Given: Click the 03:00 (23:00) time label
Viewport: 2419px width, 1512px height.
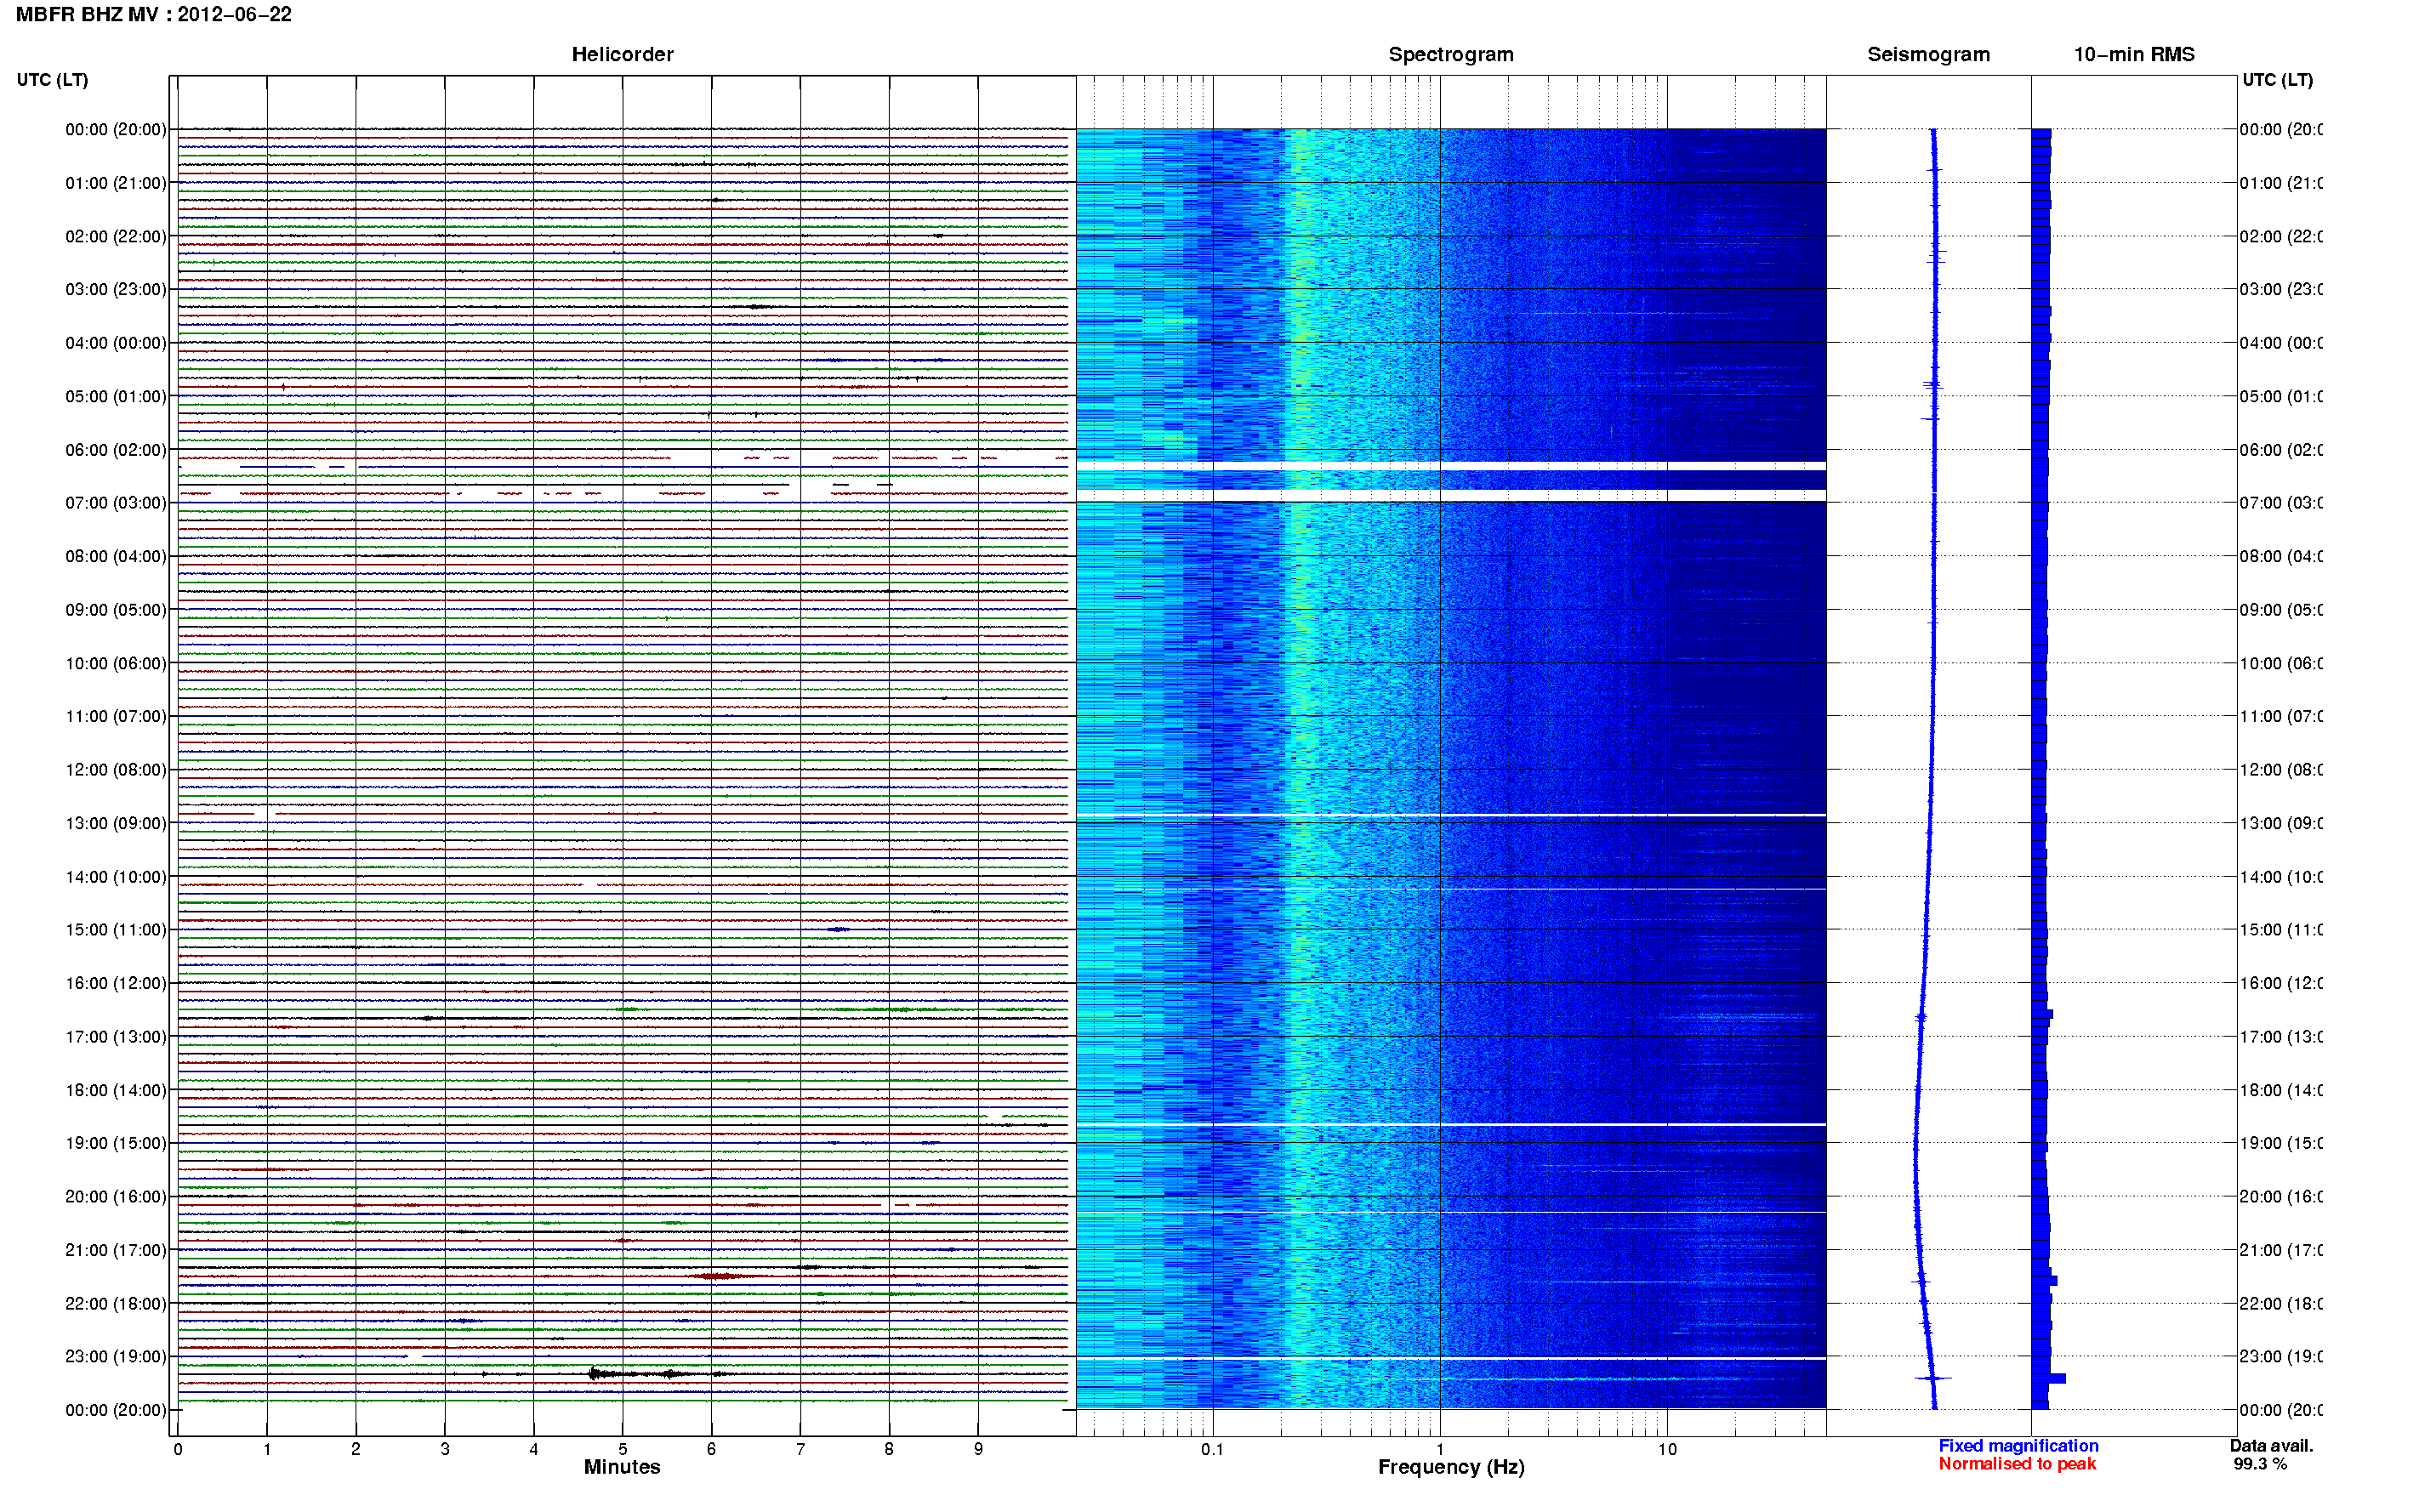Looking at the screenshot, I should coord(116,289).
